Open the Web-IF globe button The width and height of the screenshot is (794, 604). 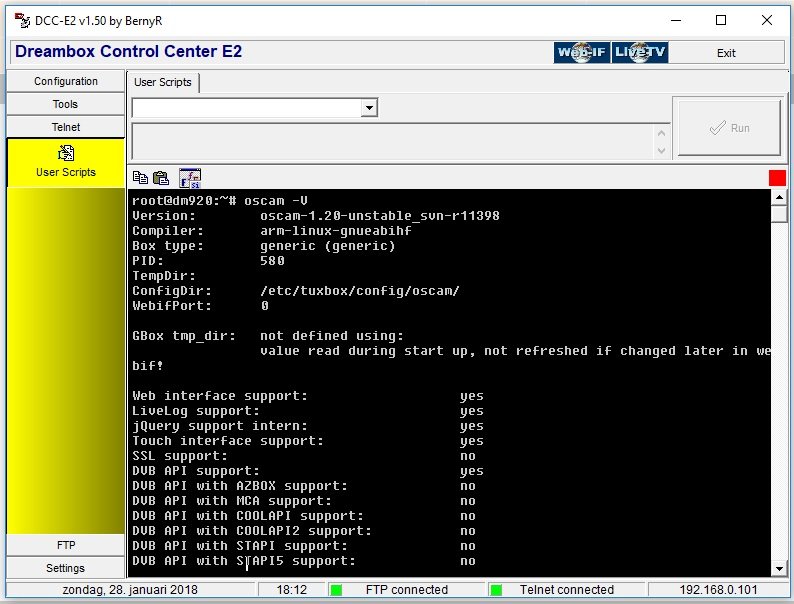[581, 52]
